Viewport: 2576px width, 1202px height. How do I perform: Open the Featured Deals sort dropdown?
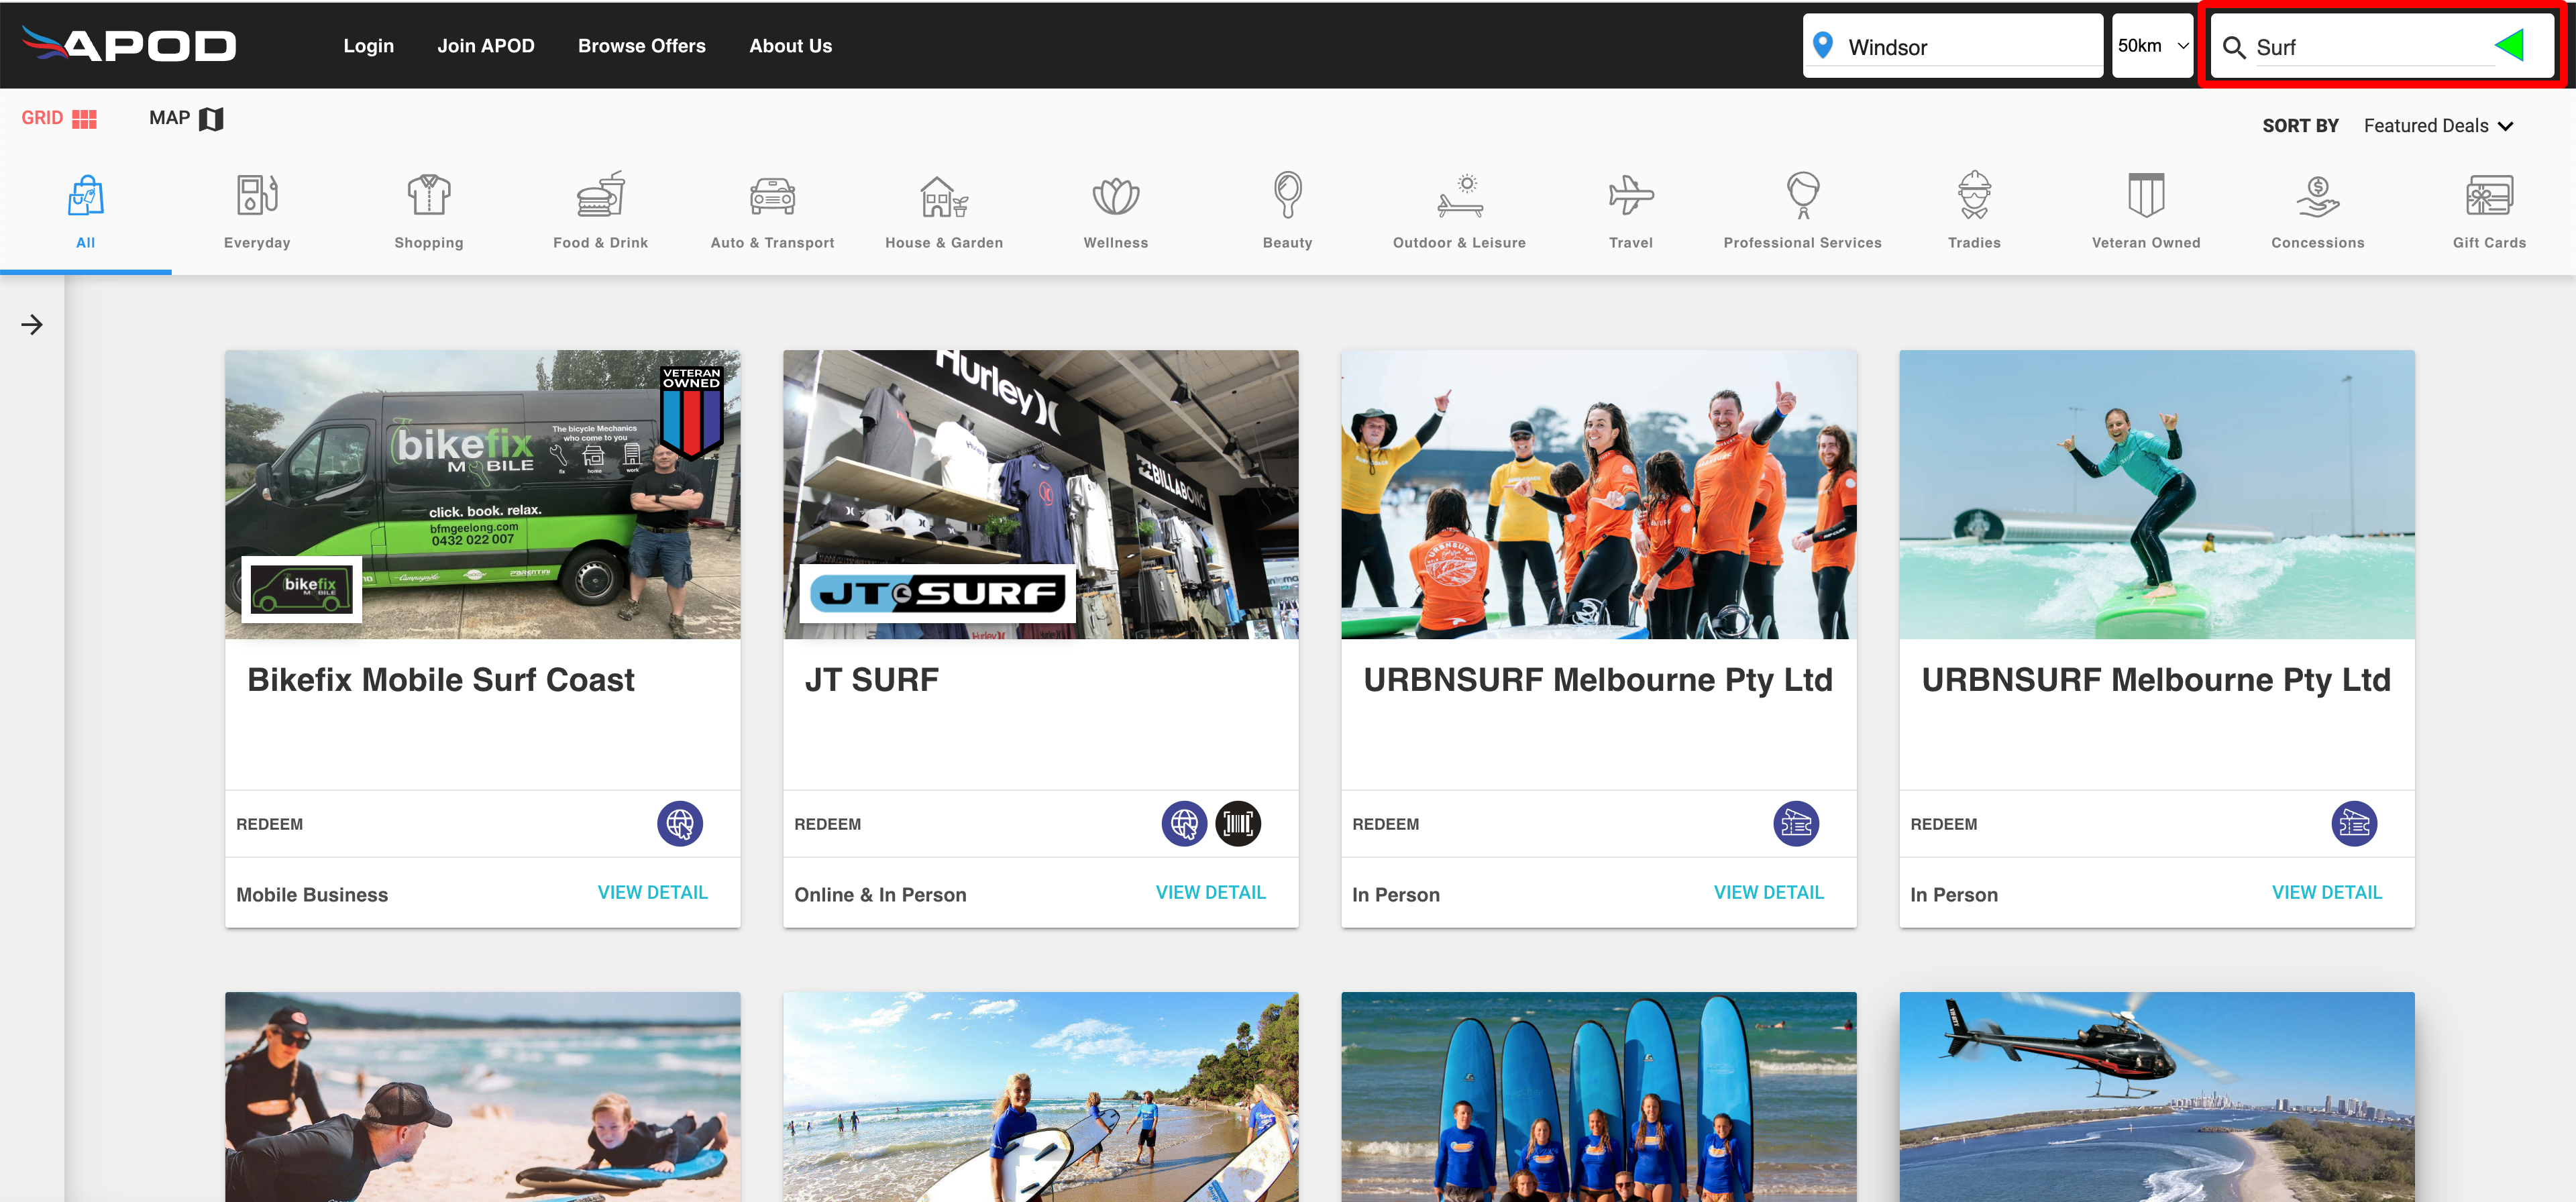2438,126
